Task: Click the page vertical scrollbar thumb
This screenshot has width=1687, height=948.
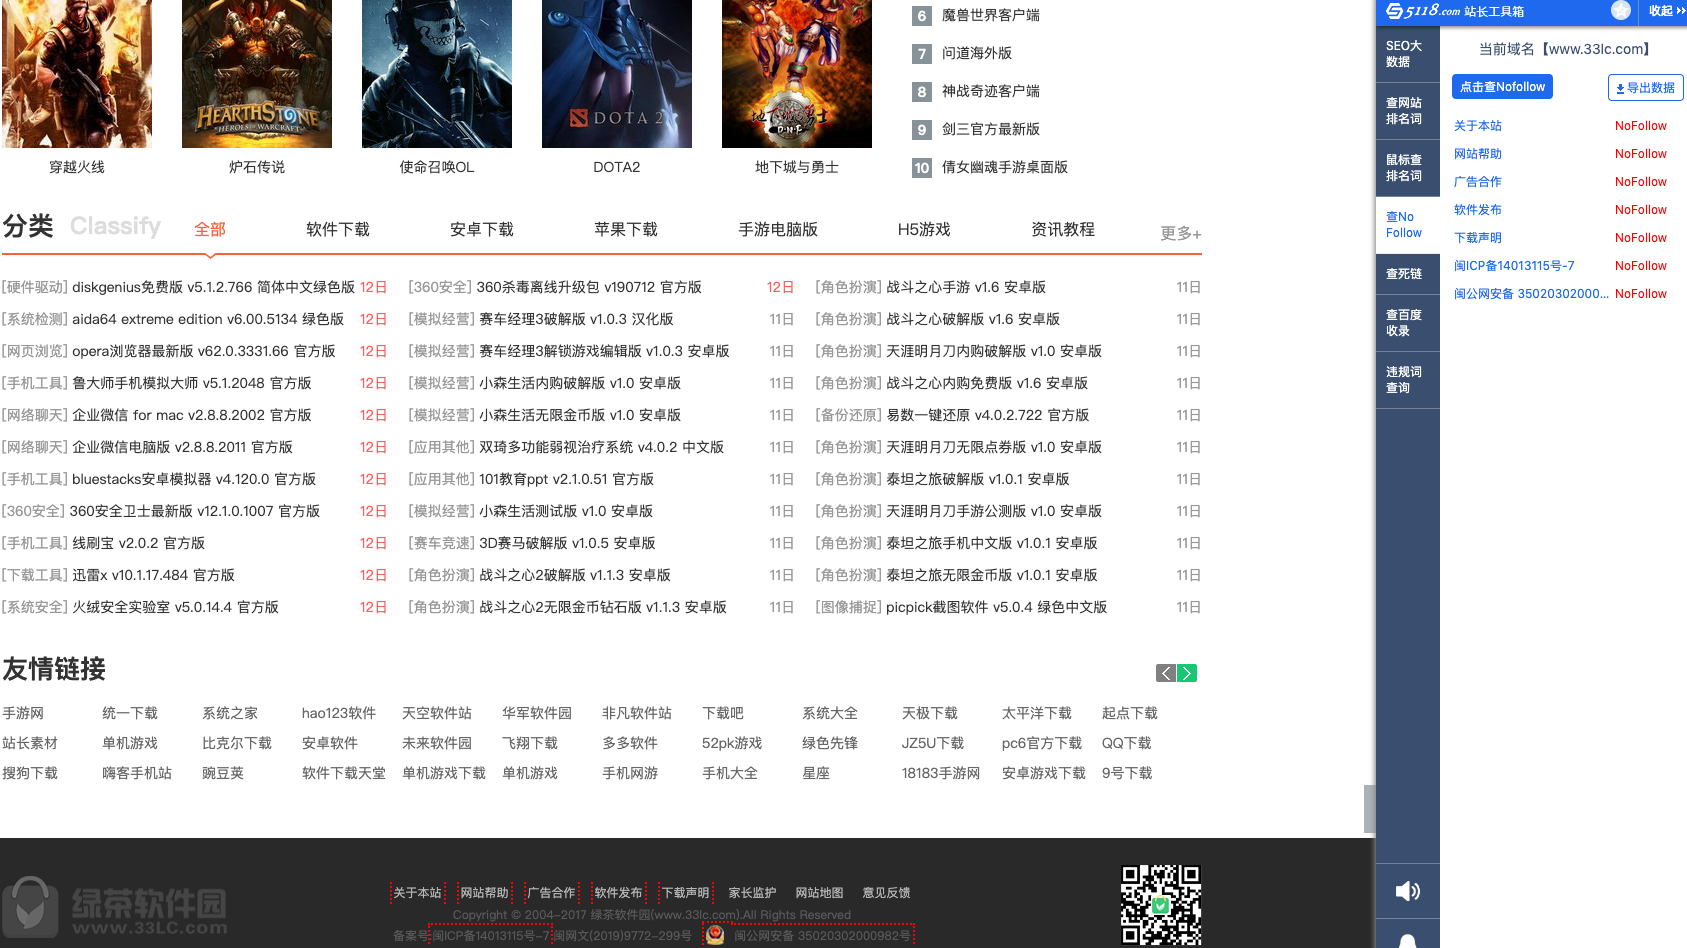Action: point(1369,809)
